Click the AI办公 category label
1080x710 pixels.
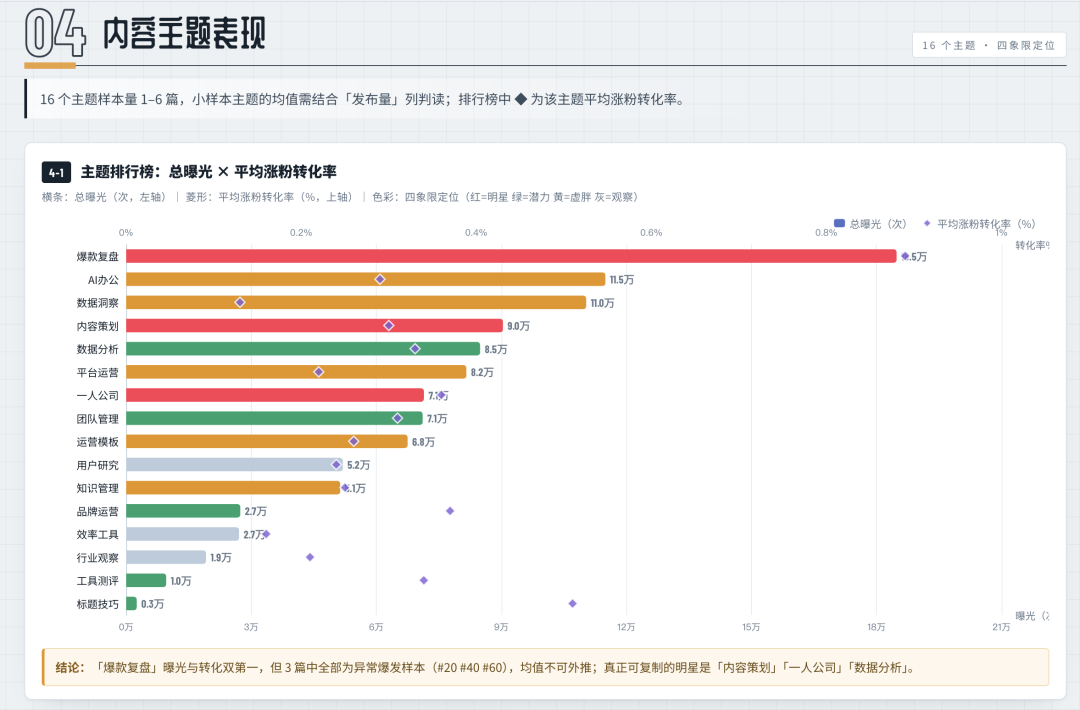coord(103,280)
